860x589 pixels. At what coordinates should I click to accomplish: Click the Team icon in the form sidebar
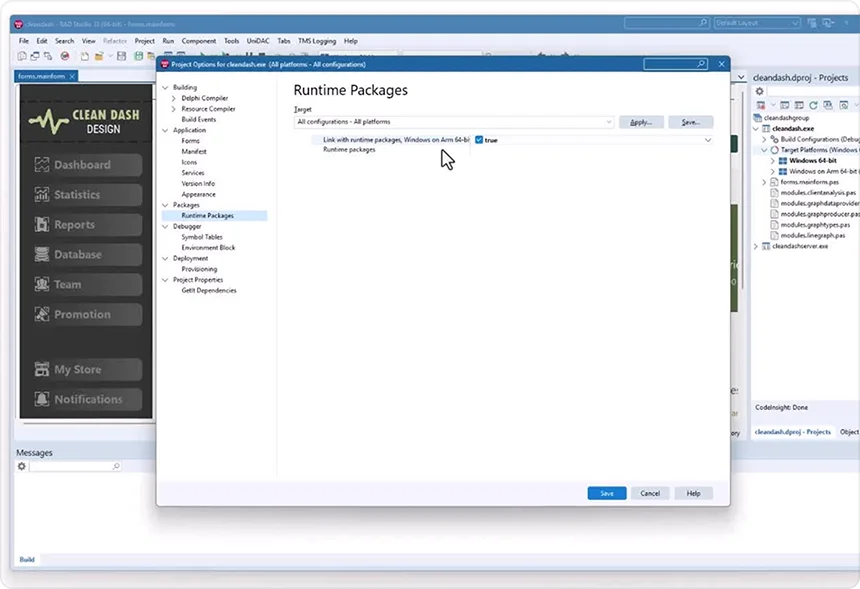[42, 284]
